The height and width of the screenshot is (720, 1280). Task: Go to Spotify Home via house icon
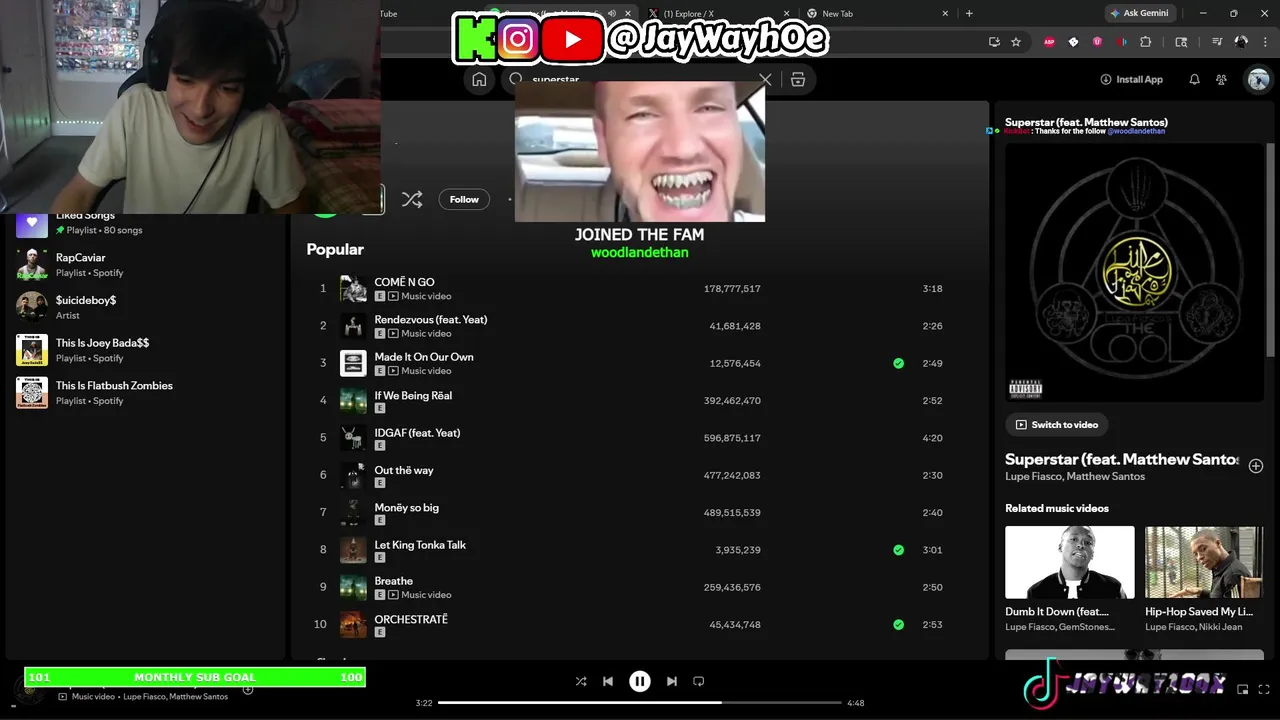point(479,80)
